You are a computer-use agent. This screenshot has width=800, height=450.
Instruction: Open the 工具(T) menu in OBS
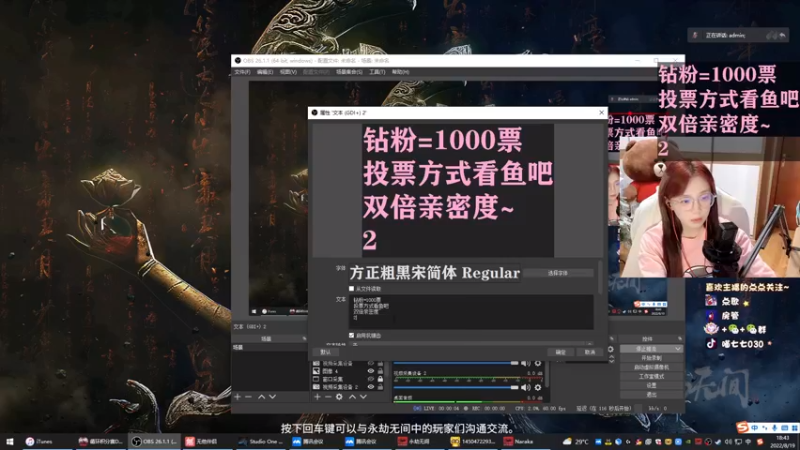377,72
